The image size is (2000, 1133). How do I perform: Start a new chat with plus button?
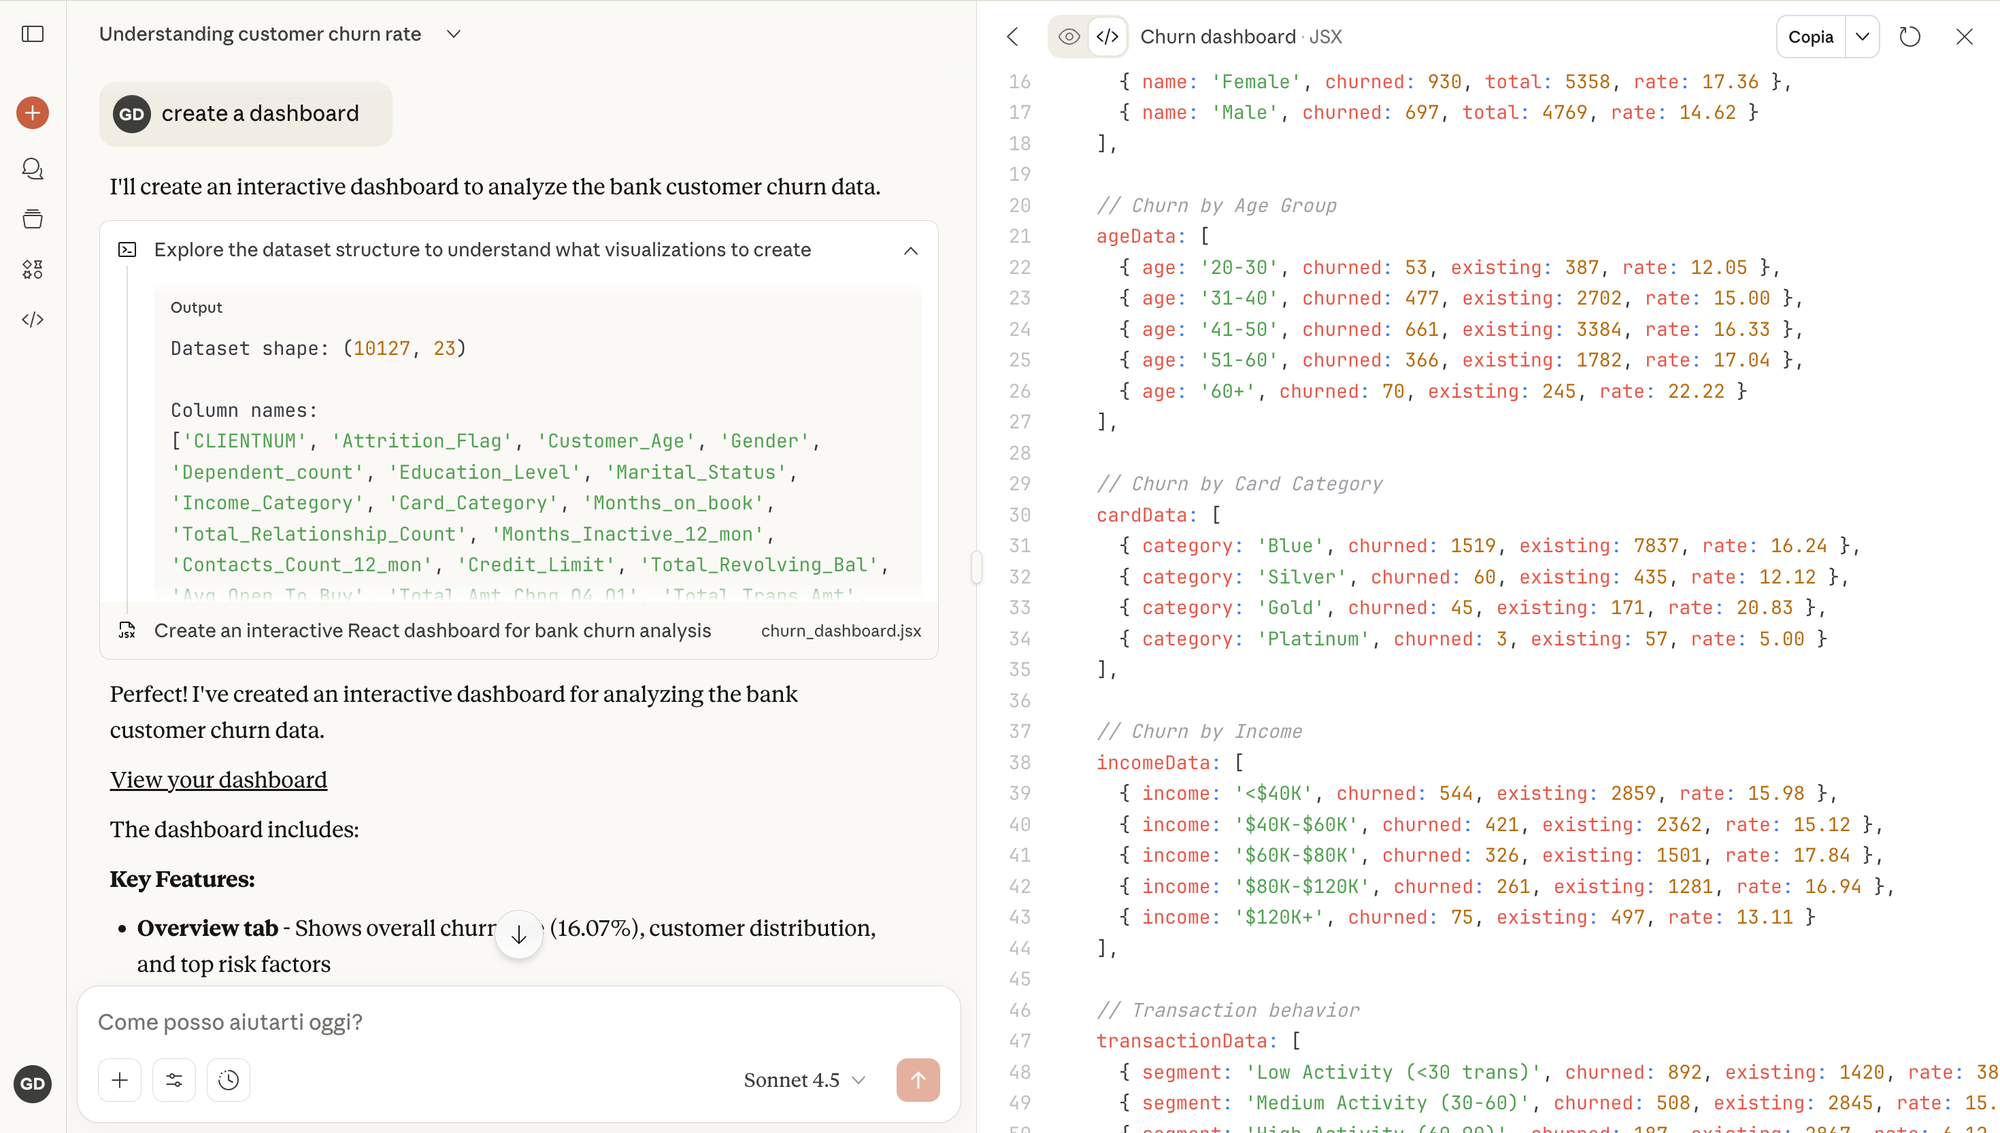coord(33,113)
